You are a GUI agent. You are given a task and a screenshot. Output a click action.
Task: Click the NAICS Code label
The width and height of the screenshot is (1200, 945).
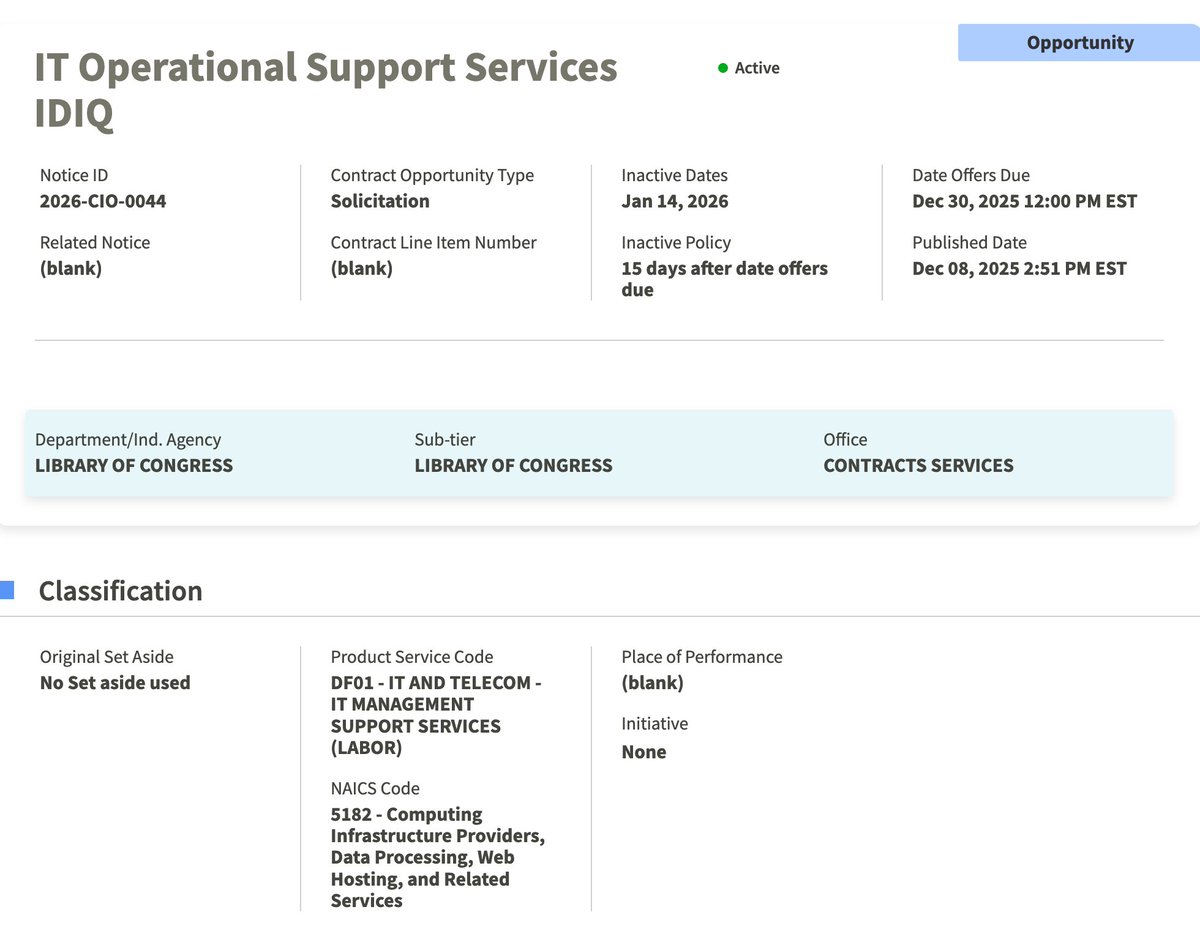point(375,788)
